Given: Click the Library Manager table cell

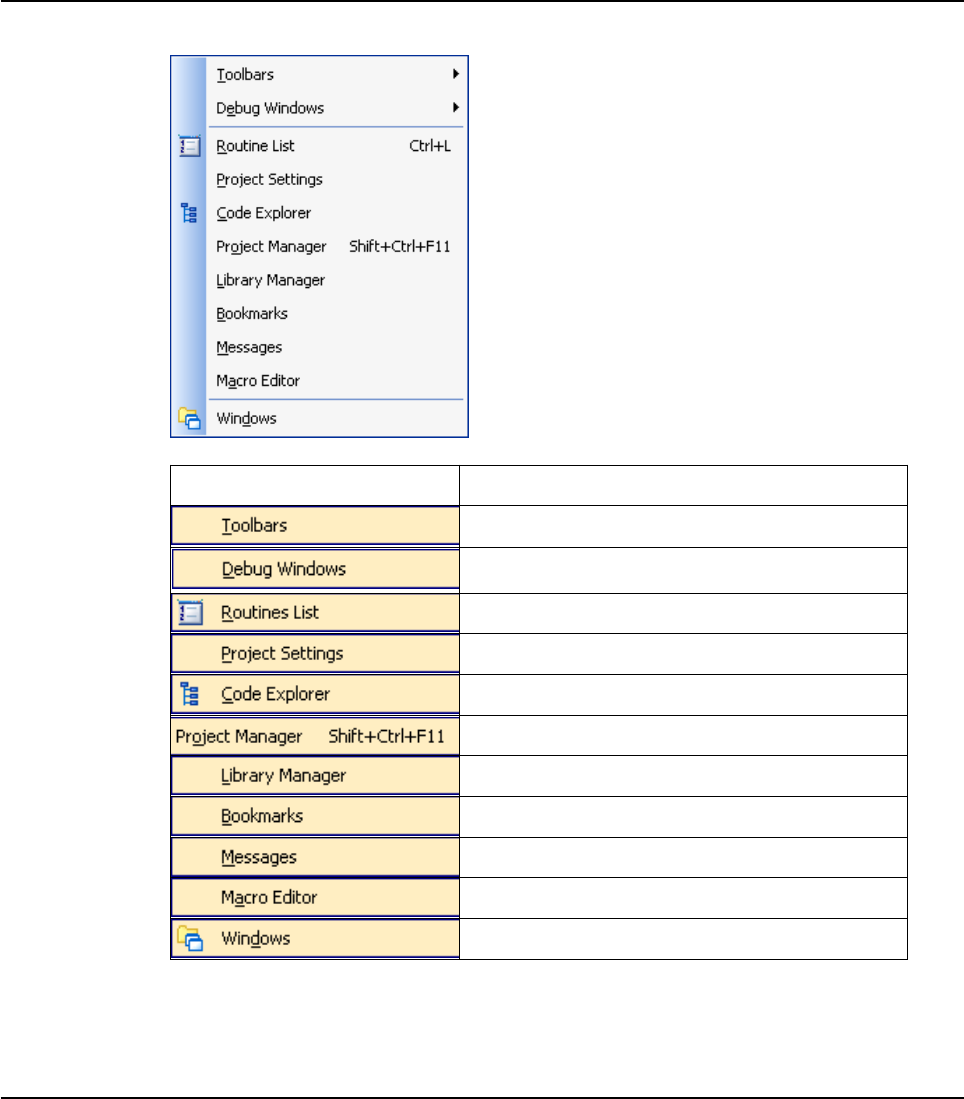Looking at the screenshot, I should [315, 776].
